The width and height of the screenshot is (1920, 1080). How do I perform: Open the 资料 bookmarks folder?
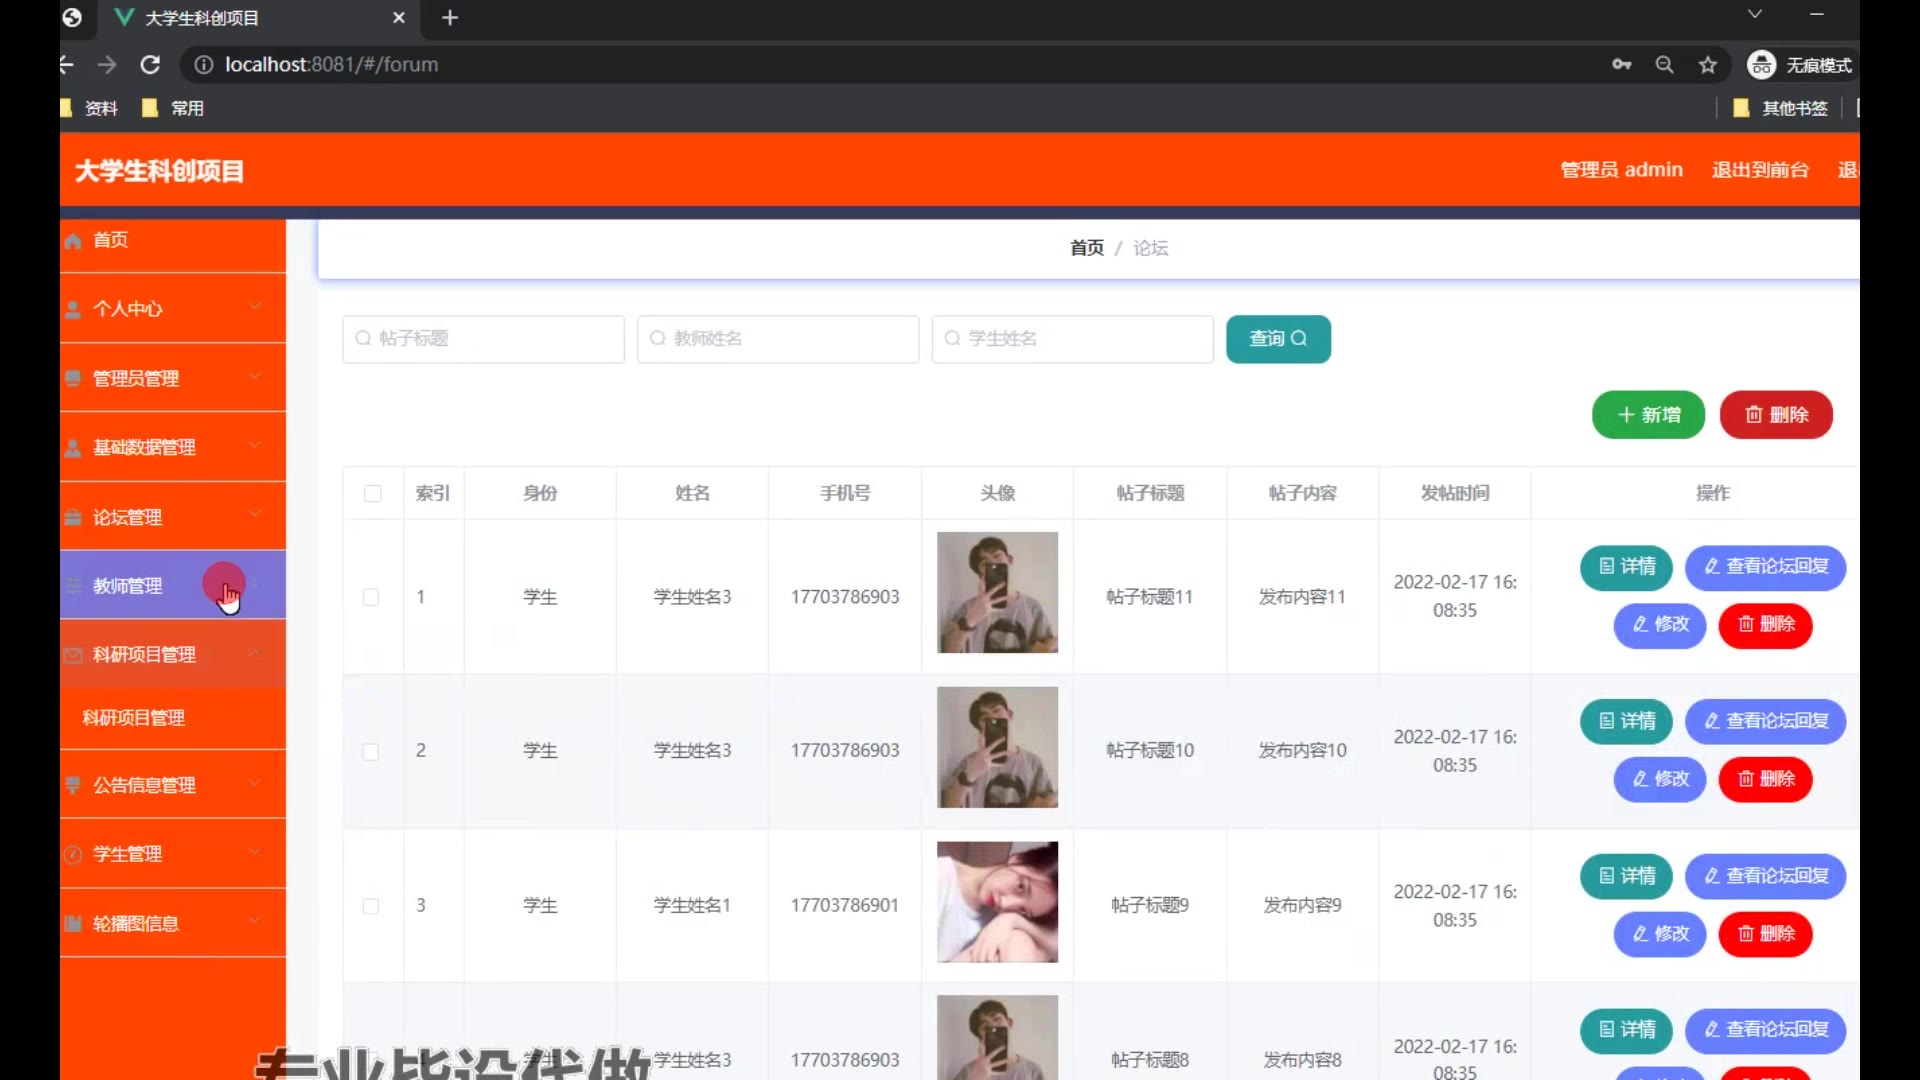click(90, 108)
